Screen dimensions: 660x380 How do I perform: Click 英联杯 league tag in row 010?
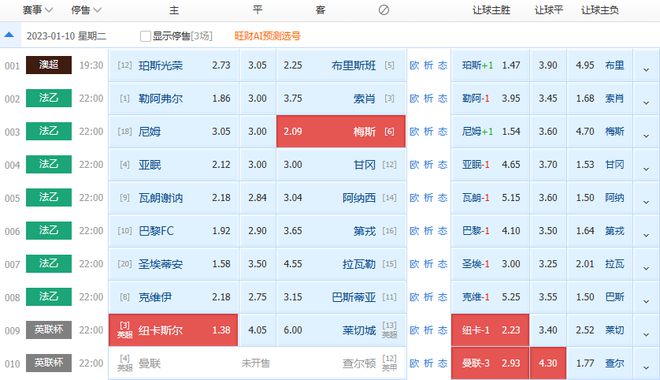49,363
